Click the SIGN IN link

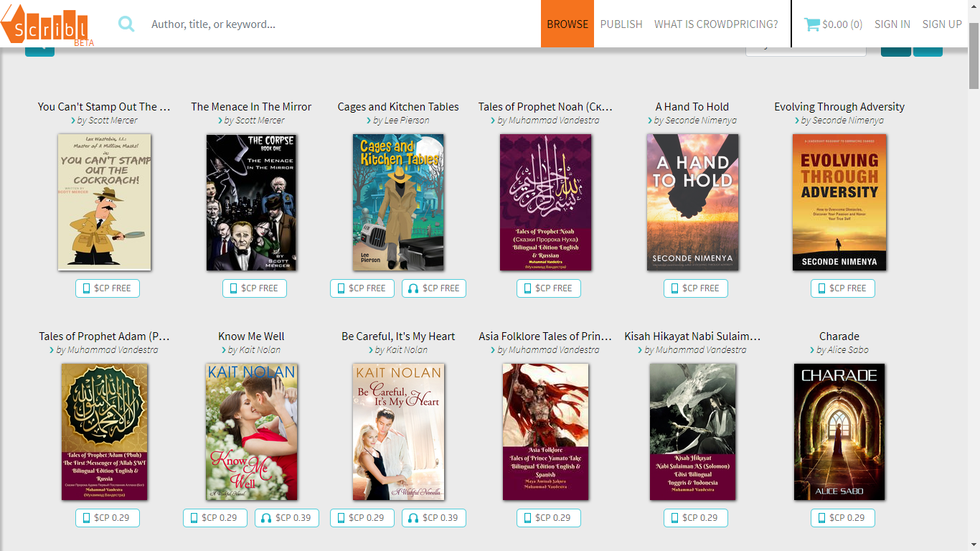click(892, 24)
